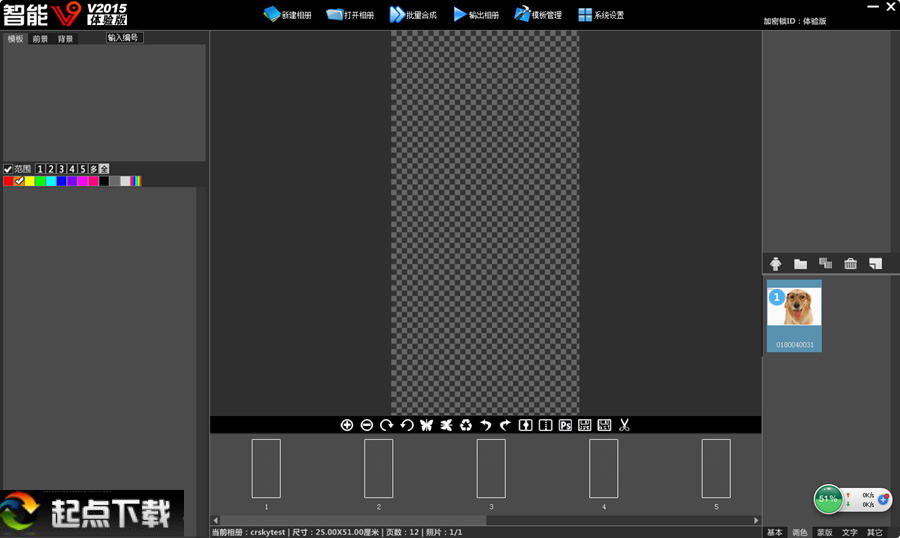The height and width of the screenshot is (538, 900).
Task: Pick the cyan color swatch
Action: click(51, 181)
